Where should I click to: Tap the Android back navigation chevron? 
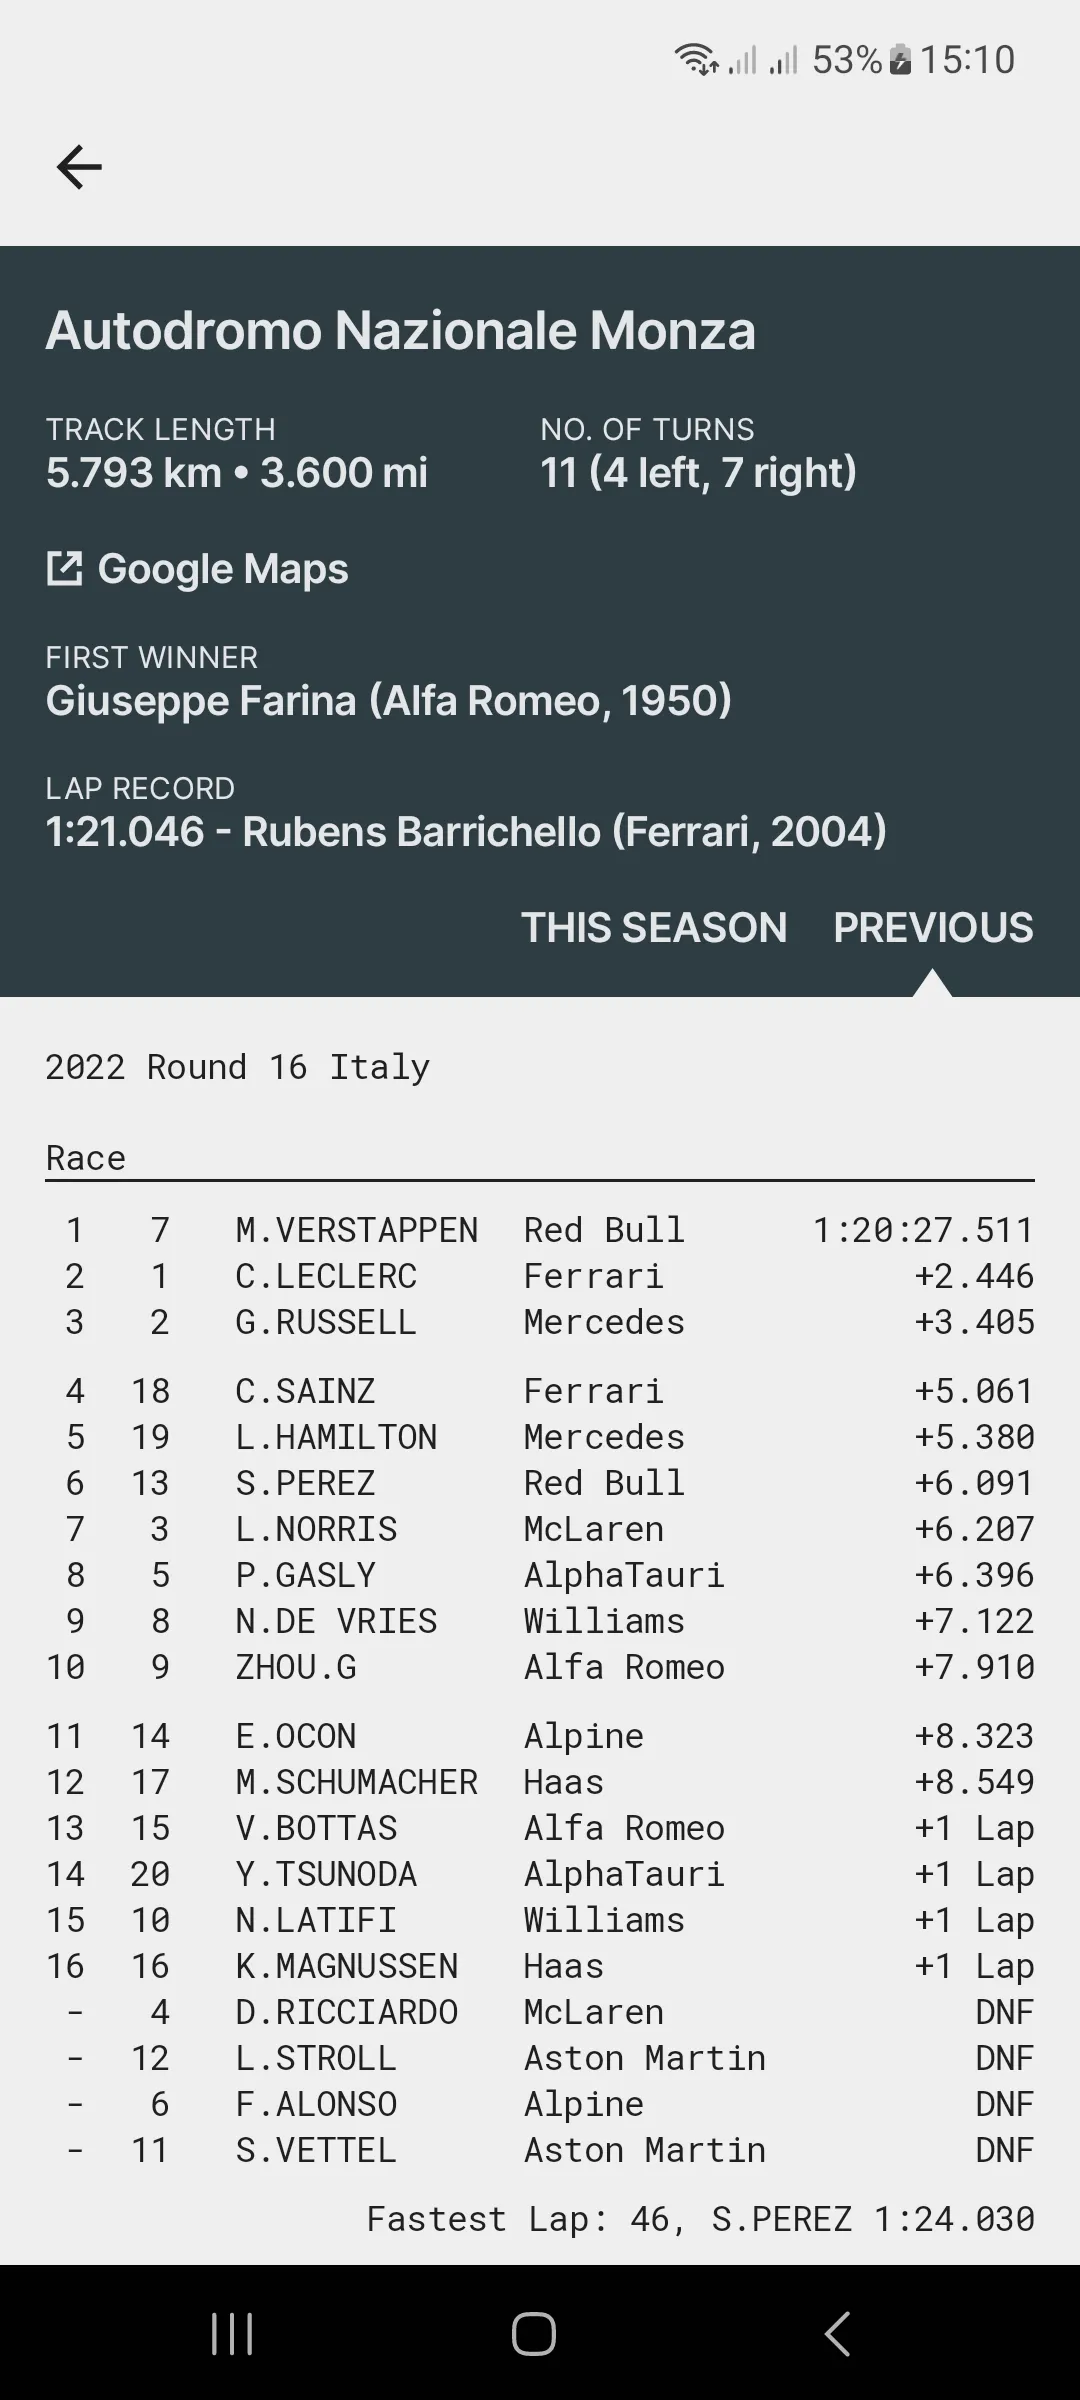point(837,2334)
